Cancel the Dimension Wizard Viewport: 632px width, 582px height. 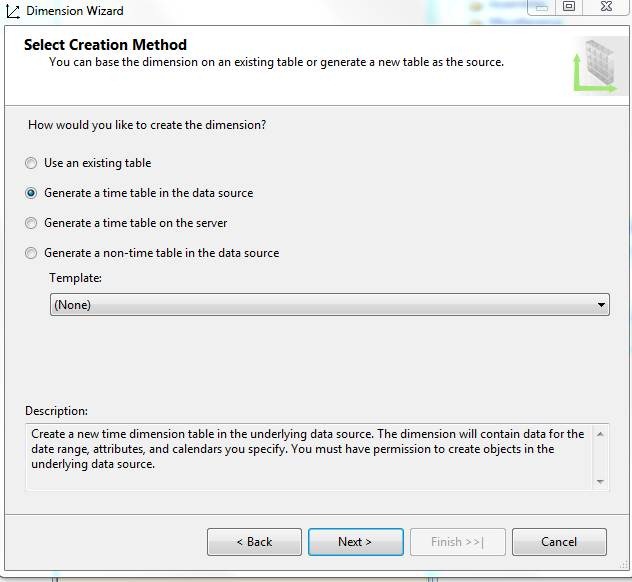click(559, 542)
